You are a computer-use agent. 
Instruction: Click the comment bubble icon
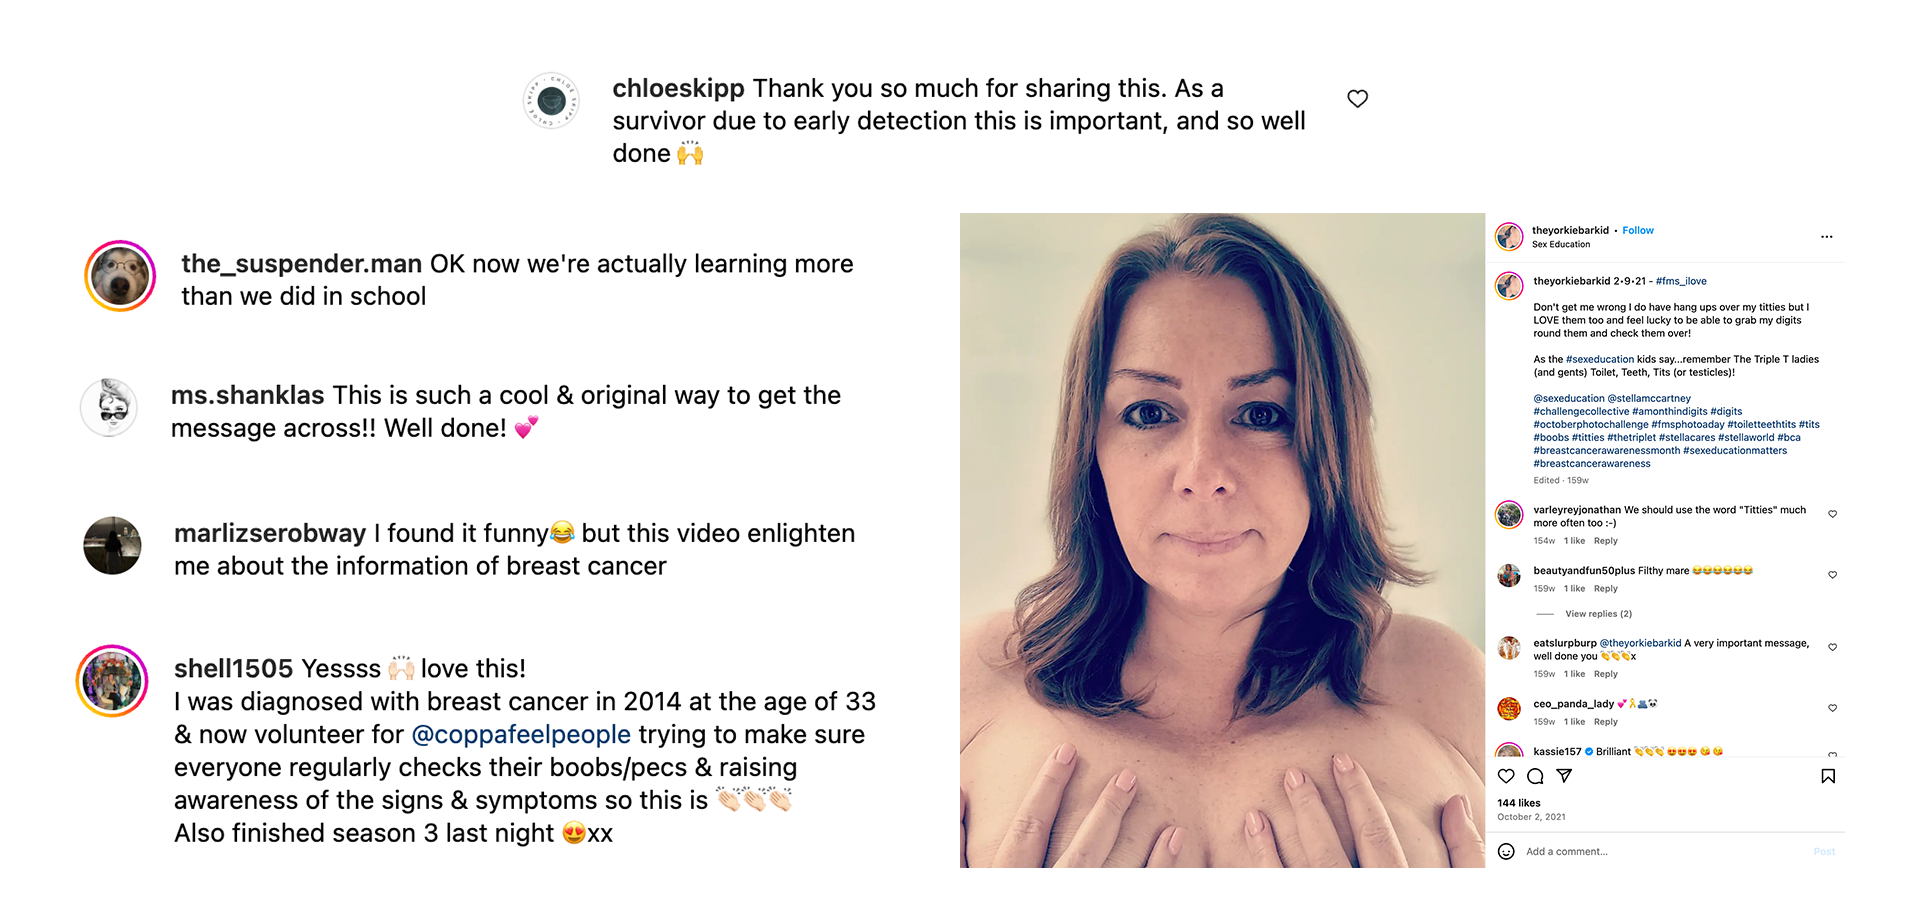coord(1535,776)
